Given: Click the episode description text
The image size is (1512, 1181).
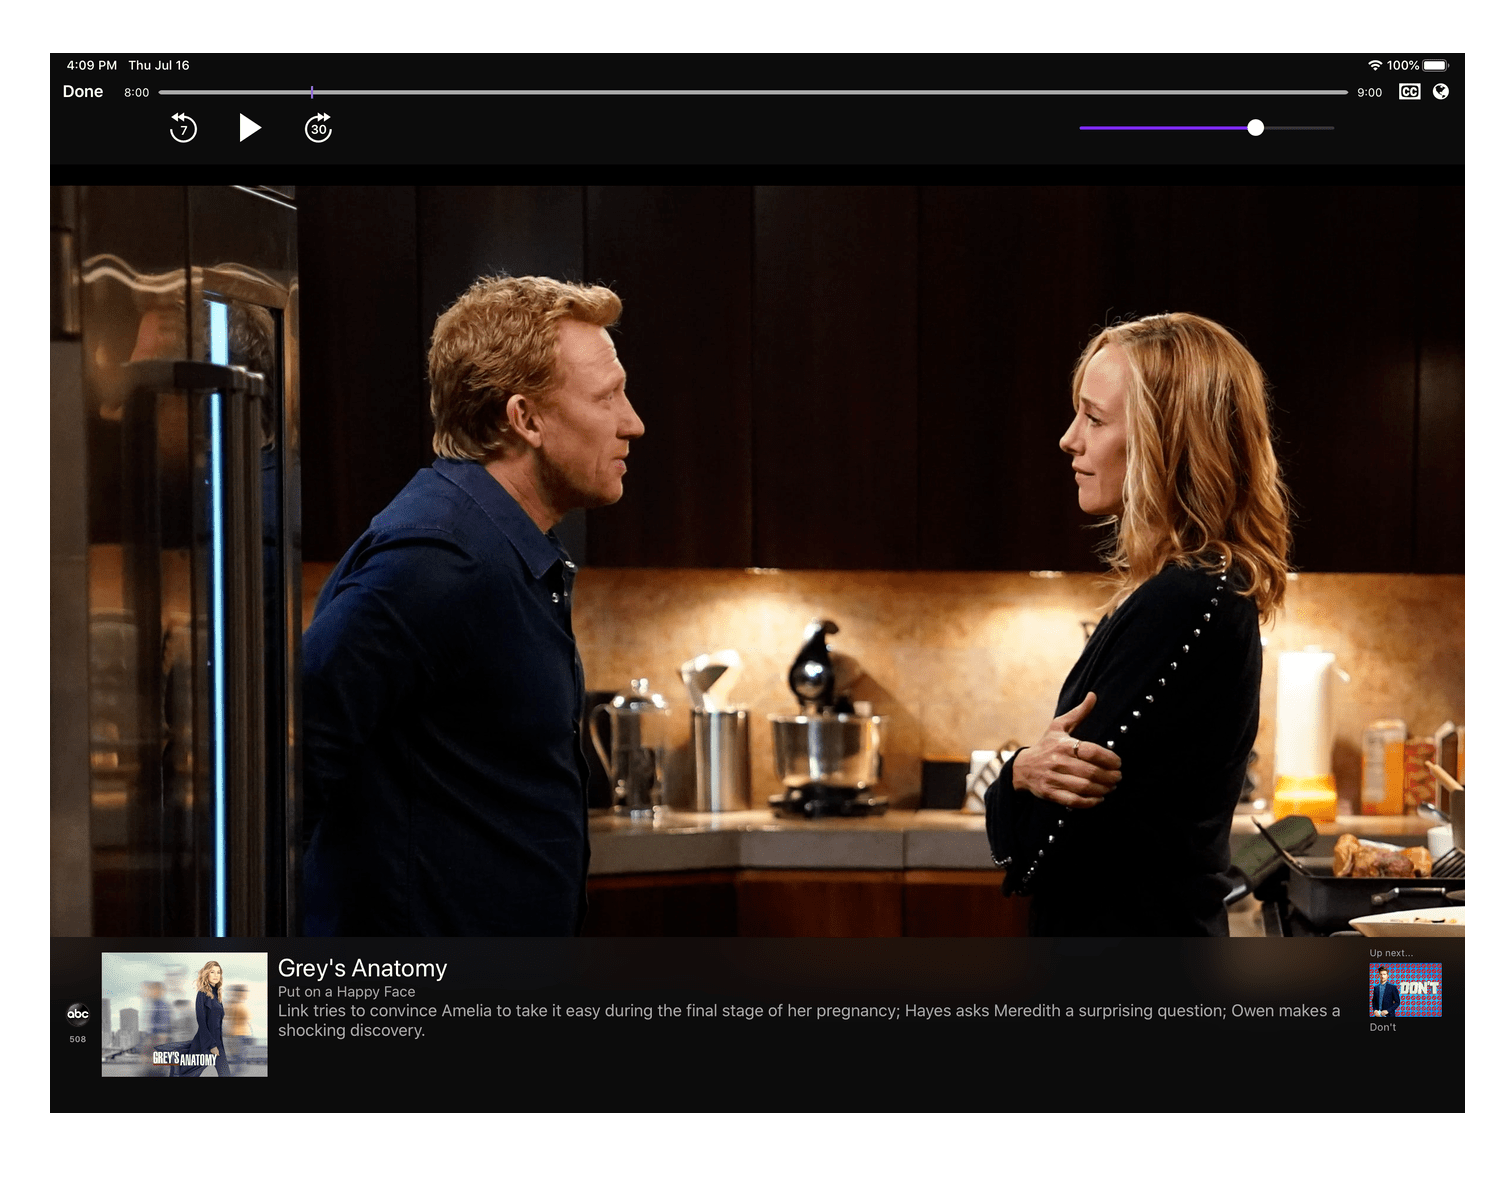Looking at the screenshot, I should coord(809,1021).
